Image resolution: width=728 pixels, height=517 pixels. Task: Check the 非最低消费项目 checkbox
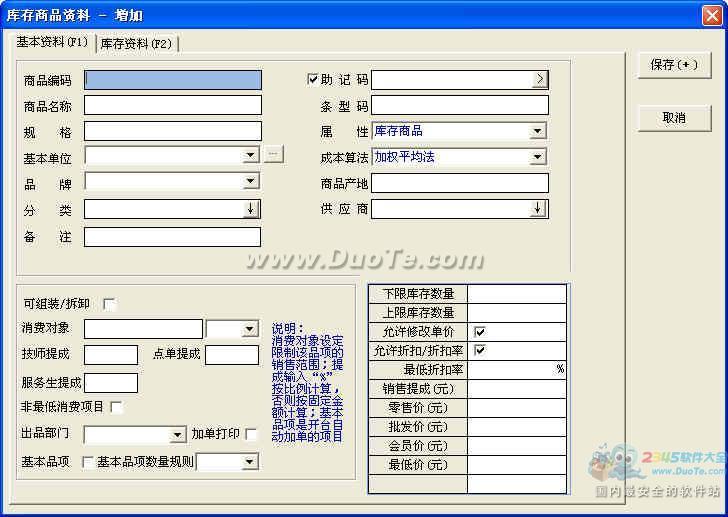click(116, 407)
